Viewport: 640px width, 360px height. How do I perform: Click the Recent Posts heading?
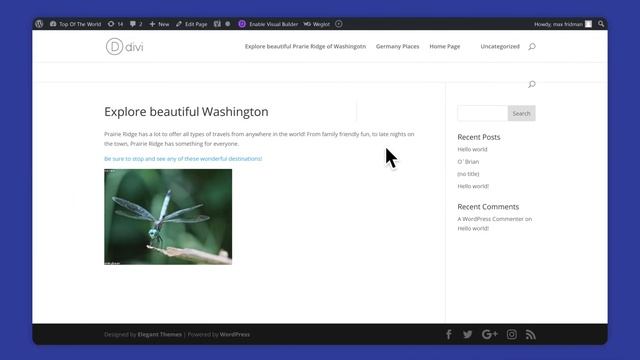[x=479, y=137]
